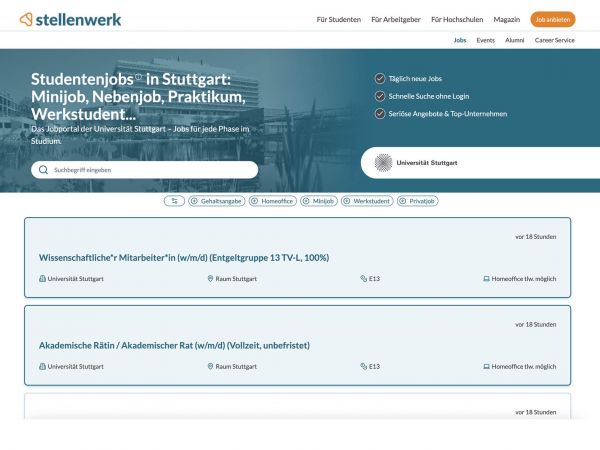Click the stellenwerk logo icon
Image resolution: width=600 pixels, height=450 pixels.
[26, 19]
